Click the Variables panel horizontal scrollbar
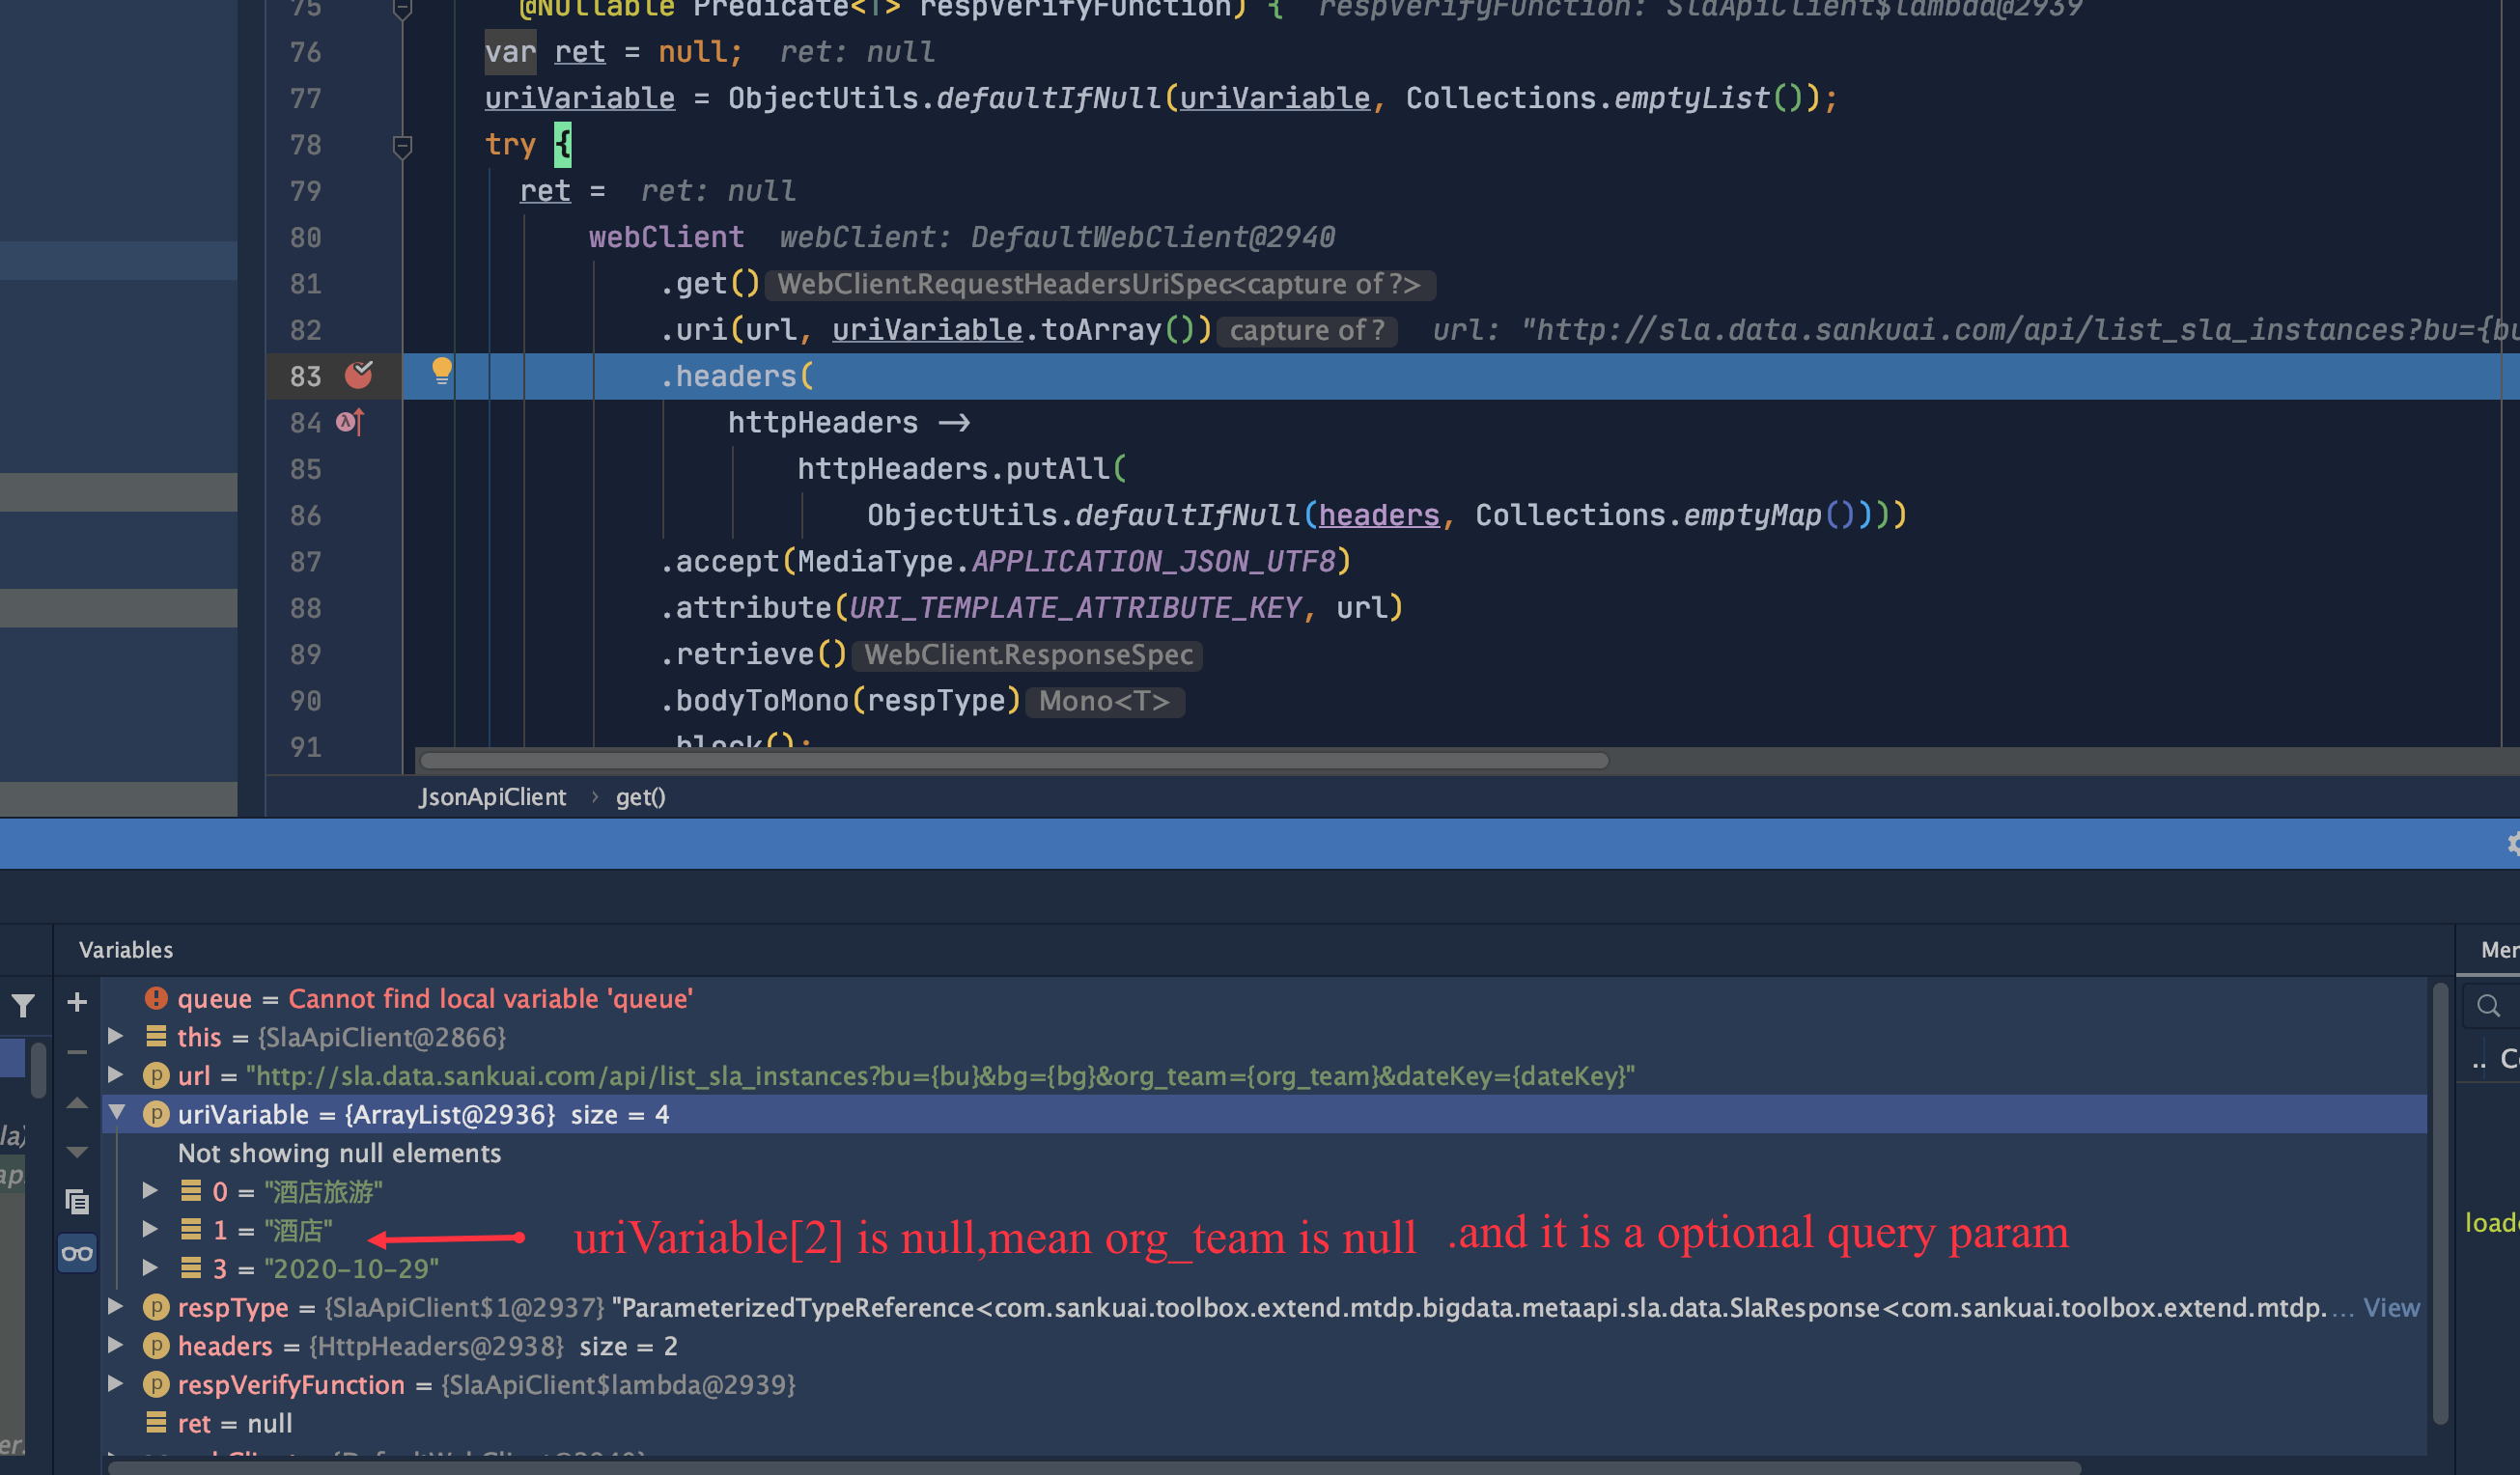 pos(1095,1467)
